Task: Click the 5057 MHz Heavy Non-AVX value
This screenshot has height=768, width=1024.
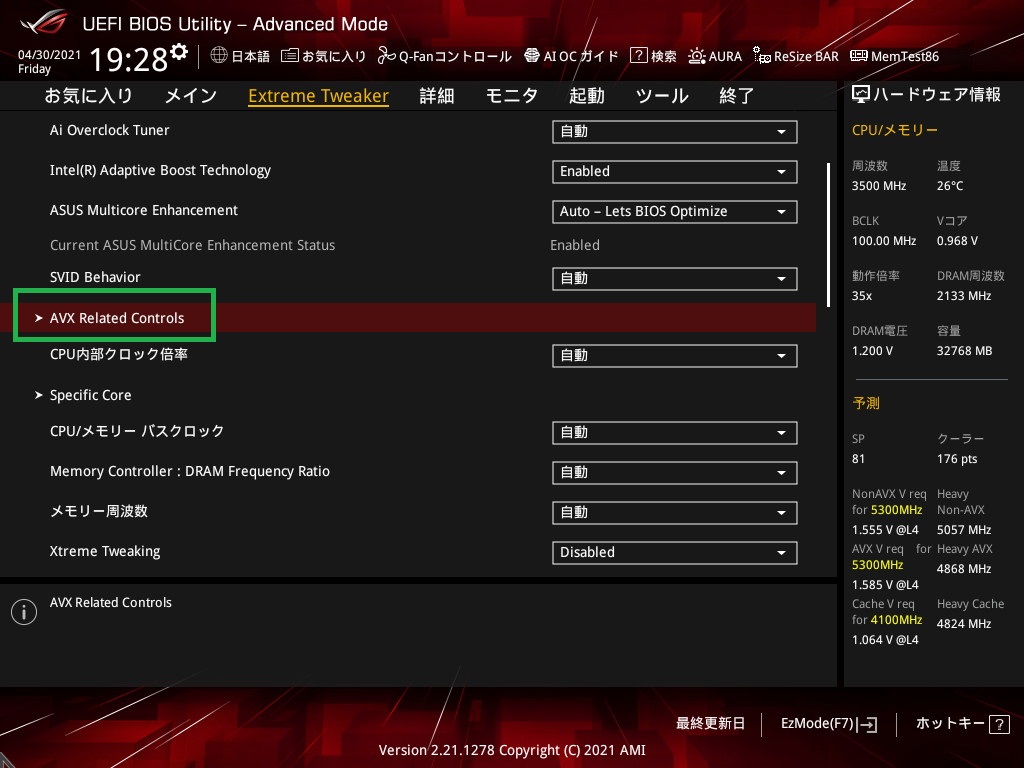Action: tap(964, 530)
